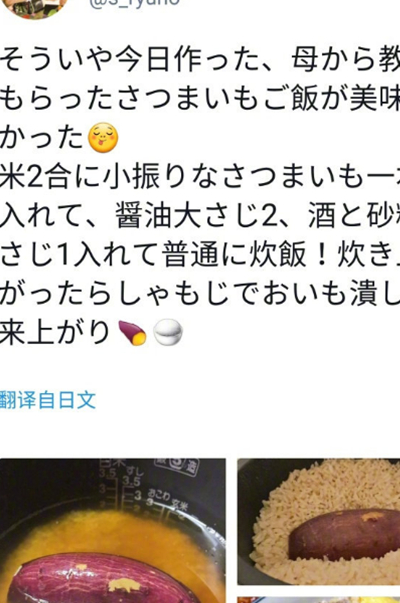Select the line さじ1入れて普通に炊飯

tap(200, 255)
